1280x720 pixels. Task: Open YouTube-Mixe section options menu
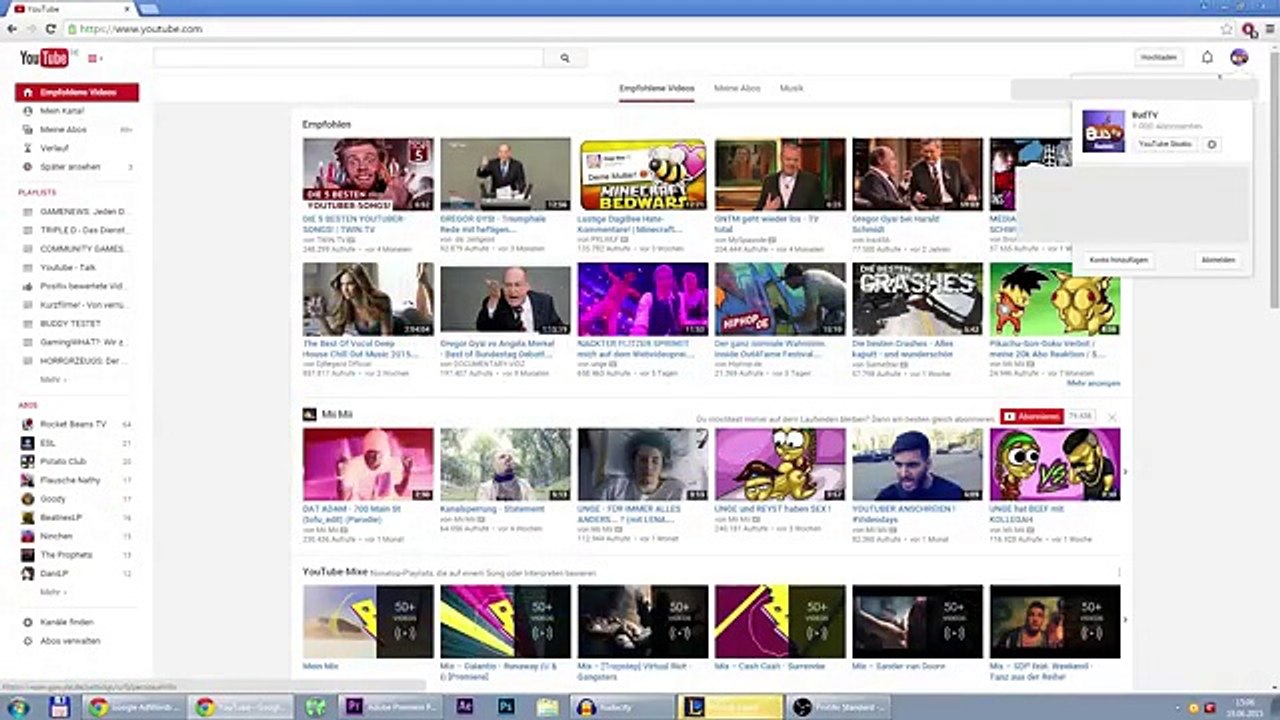[1118, 573]
